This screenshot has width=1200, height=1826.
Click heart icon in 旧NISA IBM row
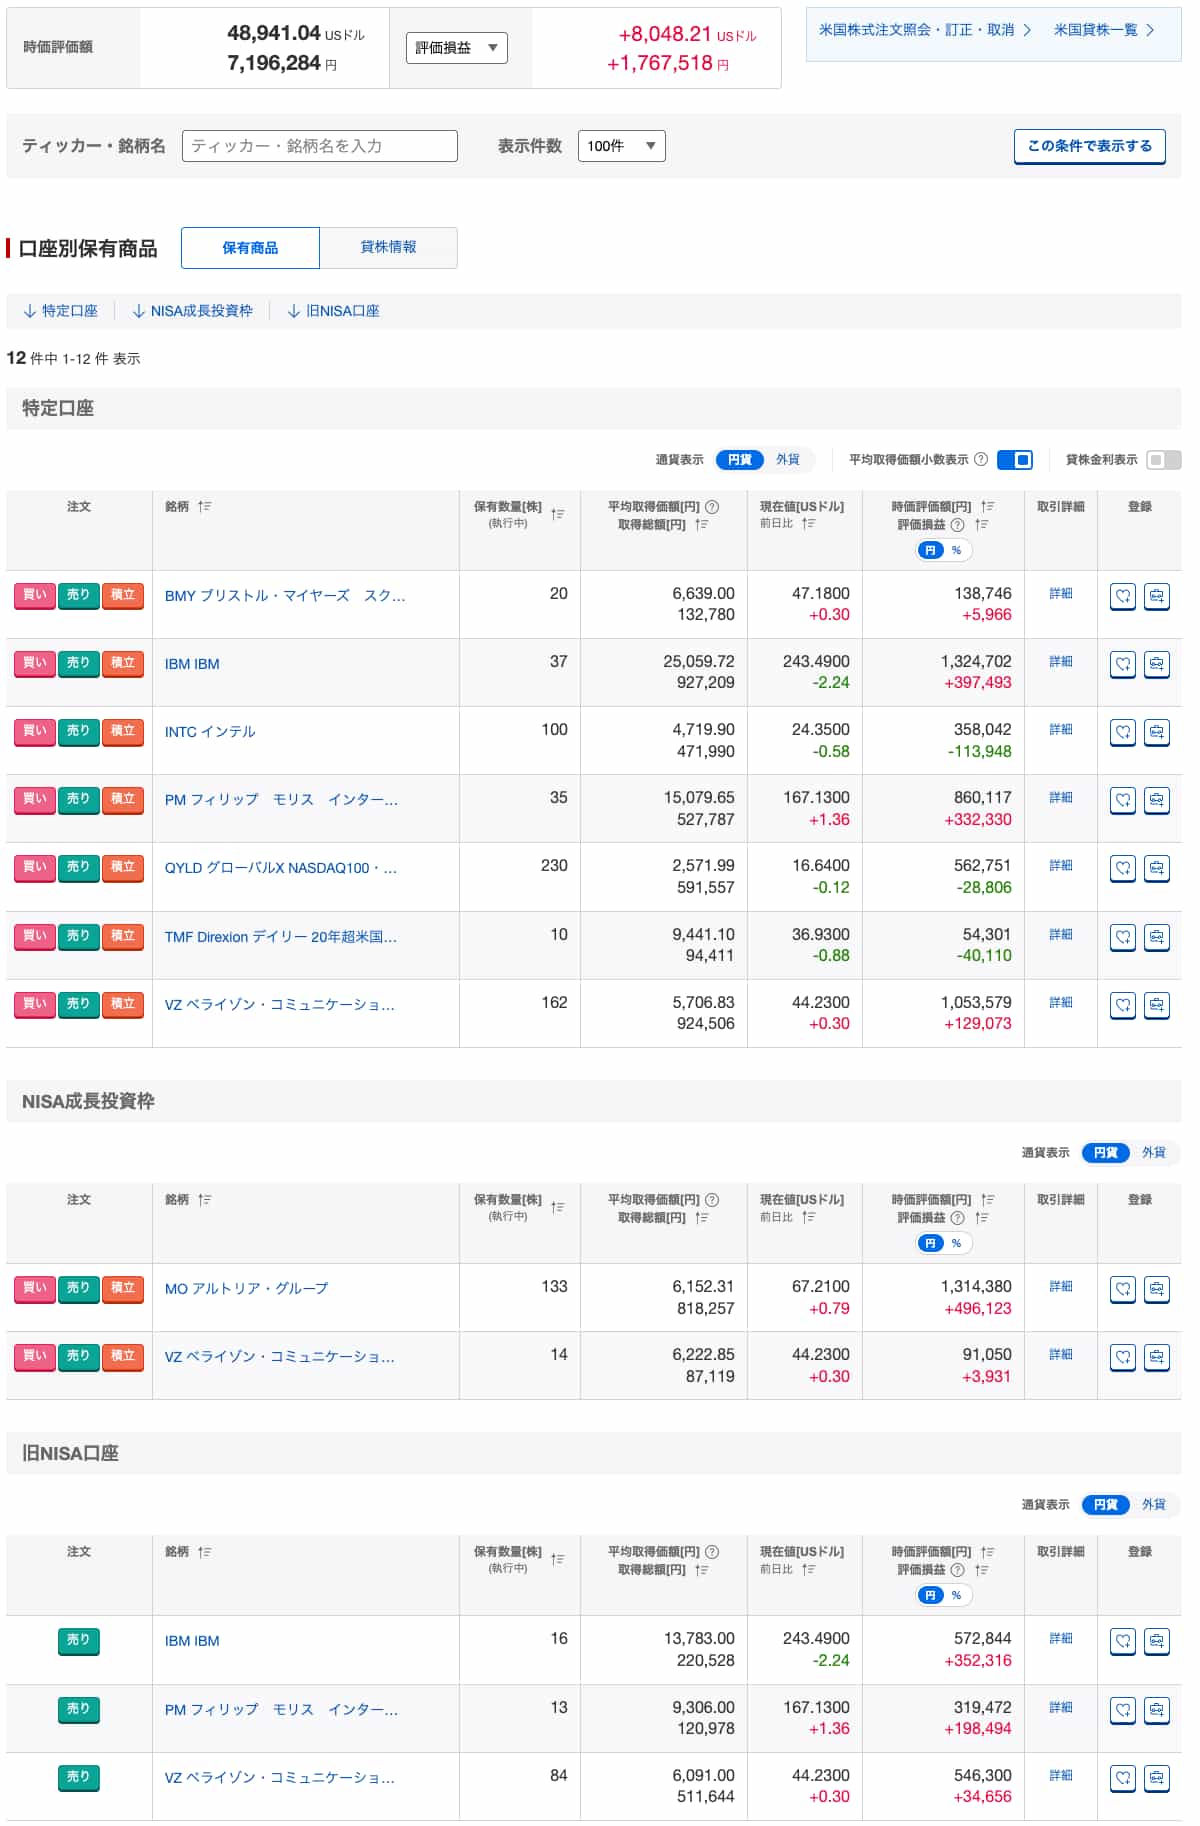click(1123, 1641)
